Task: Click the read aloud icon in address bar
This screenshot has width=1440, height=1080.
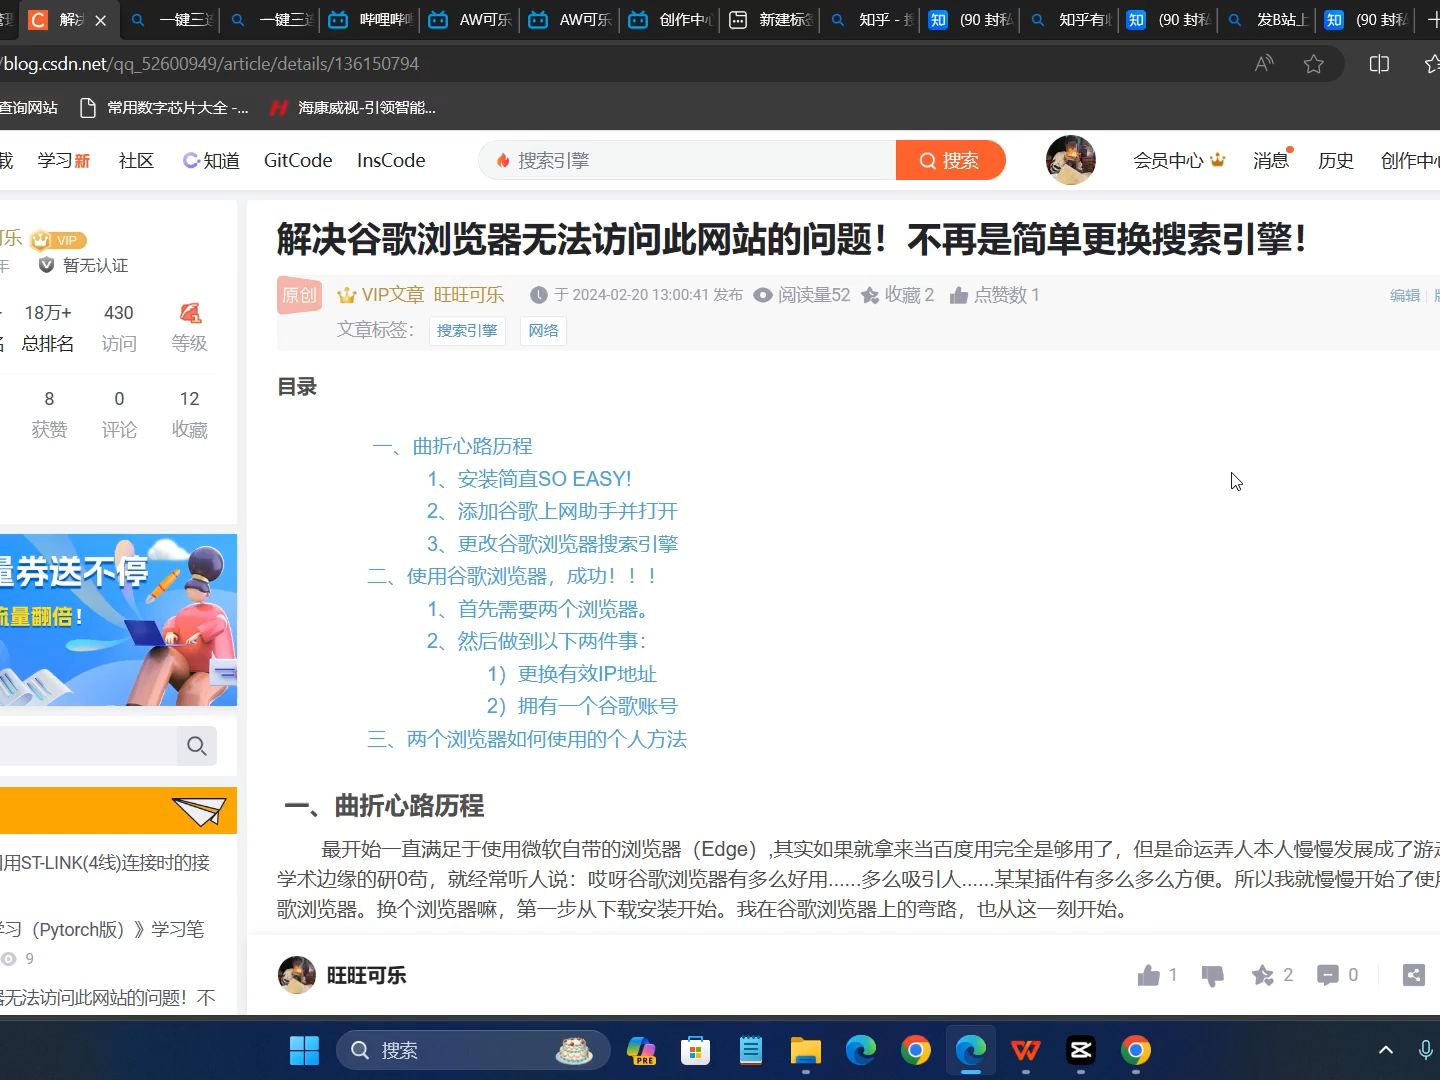Action: tap(1264, 64)
